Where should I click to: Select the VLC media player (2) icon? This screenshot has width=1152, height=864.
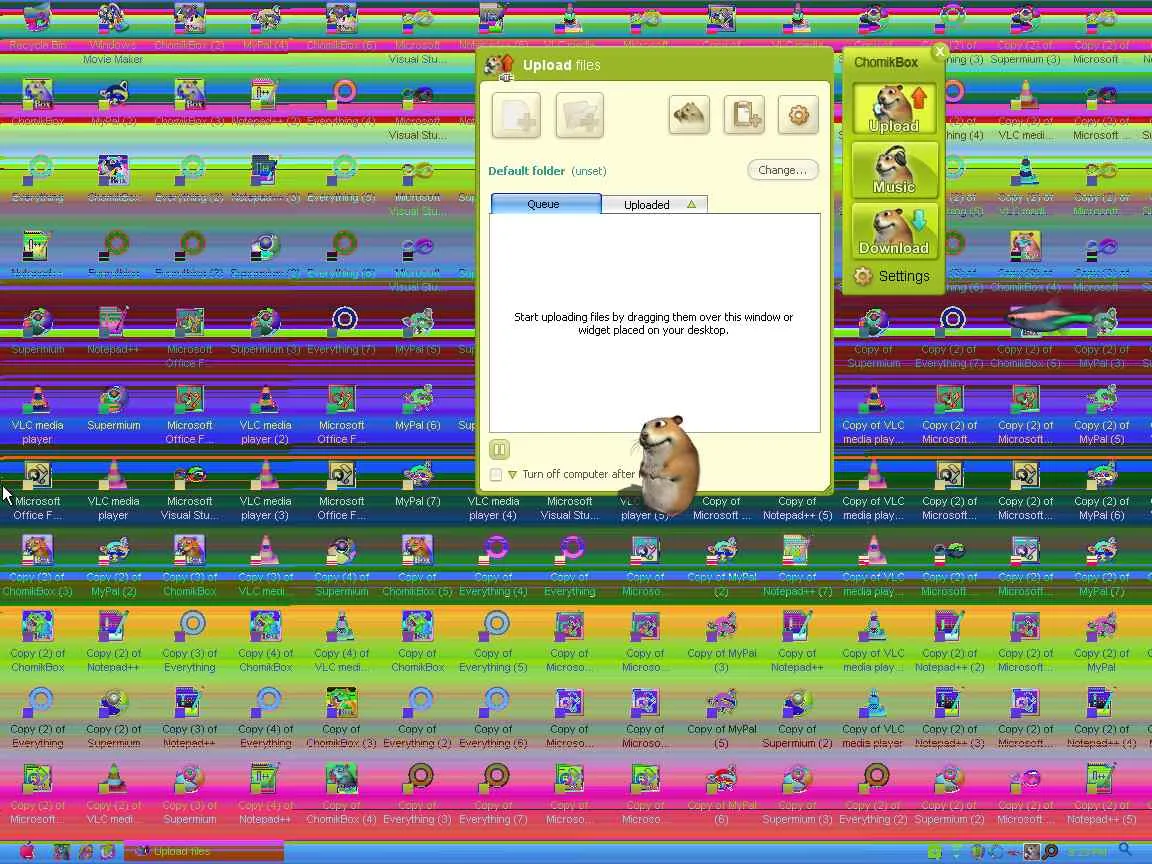(266, 415)
